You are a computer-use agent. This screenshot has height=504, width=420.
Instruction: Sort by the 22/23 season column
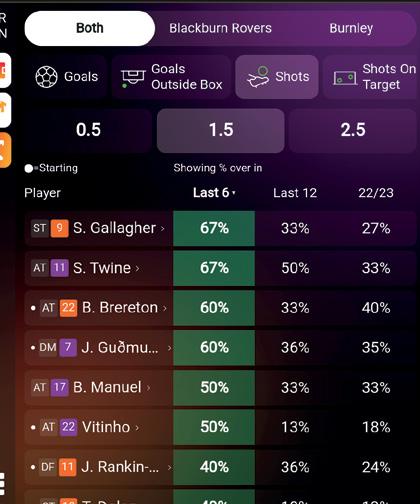coord(376,193)
